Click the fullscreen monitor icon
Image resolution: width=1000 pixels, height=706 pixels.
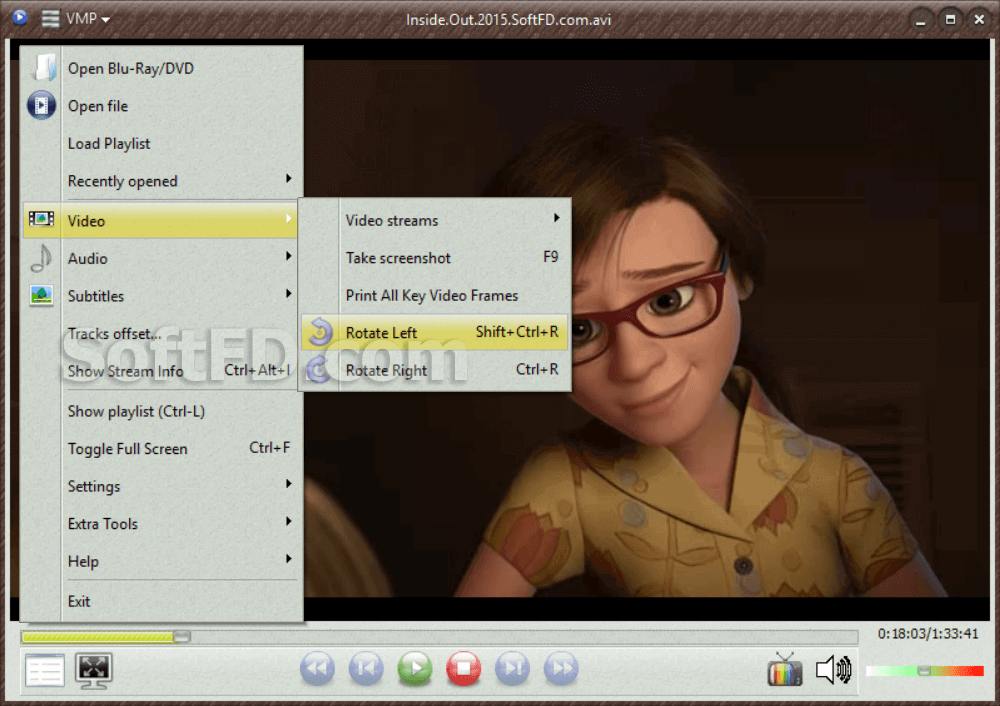tap(94, 670)
